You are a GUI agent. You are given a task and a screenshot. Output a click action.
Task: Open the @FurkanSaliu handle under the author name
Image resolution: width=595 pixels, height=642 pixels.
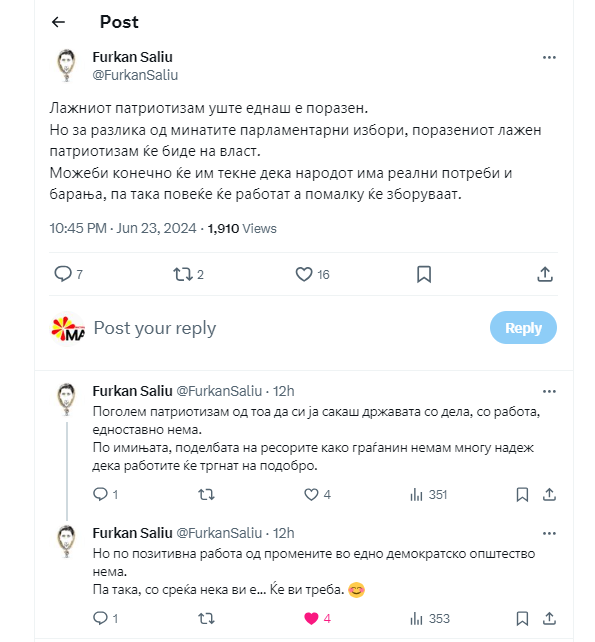point(135,75)
